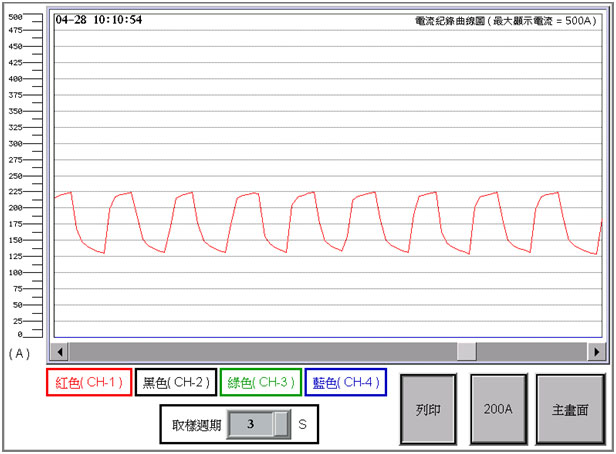Click the 500 label on the Y axis
This screenshot has width=616, height=454.
click(x=15, y=17)
